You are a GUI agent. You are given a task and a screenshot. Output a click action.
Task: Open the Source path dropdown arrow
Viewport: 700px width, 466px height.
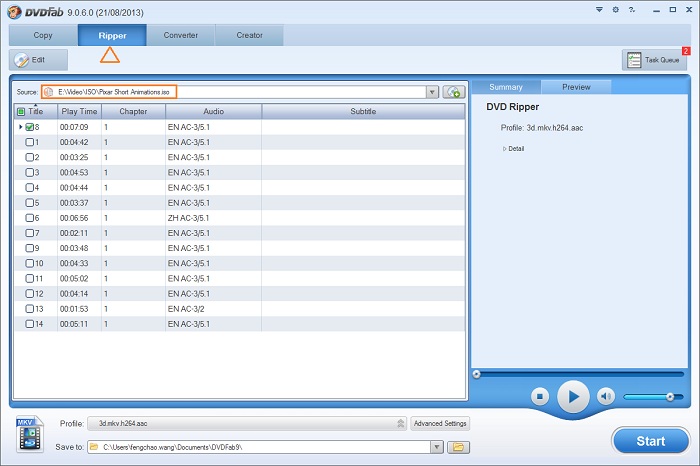[432, 92]
